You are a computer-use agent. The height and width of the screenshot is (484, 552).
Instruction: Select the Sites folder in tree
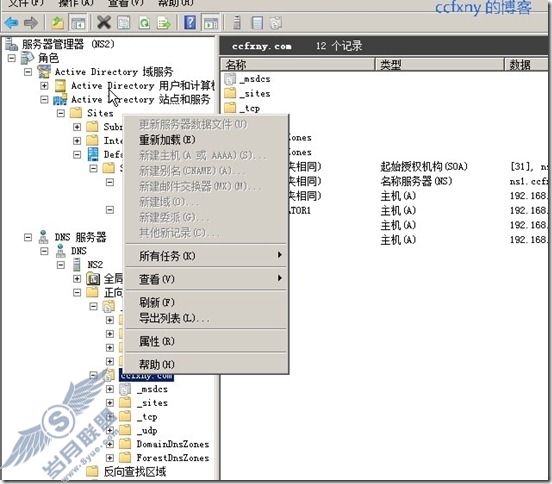click(x=100, y=113)
